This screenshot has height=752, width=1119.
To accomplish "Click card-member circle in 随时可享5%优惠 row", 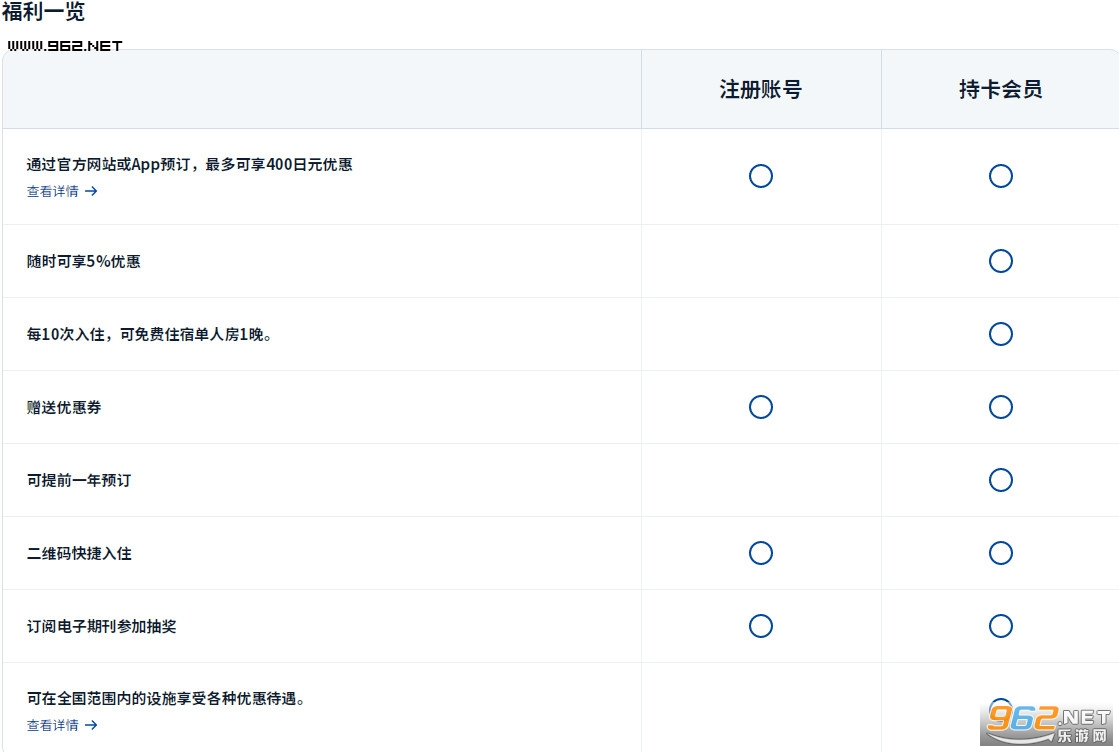I will tap(1001, 261).
